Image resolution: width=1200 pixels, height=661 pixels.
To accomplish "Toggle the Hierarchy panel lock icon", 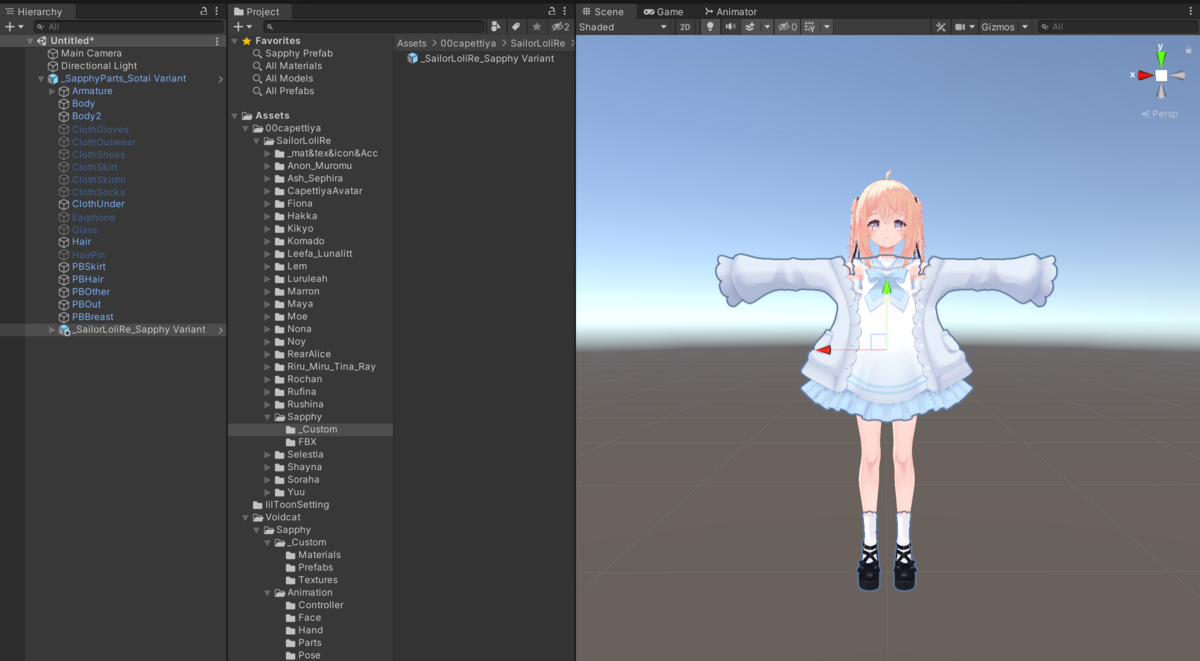I will click(204, 11).
